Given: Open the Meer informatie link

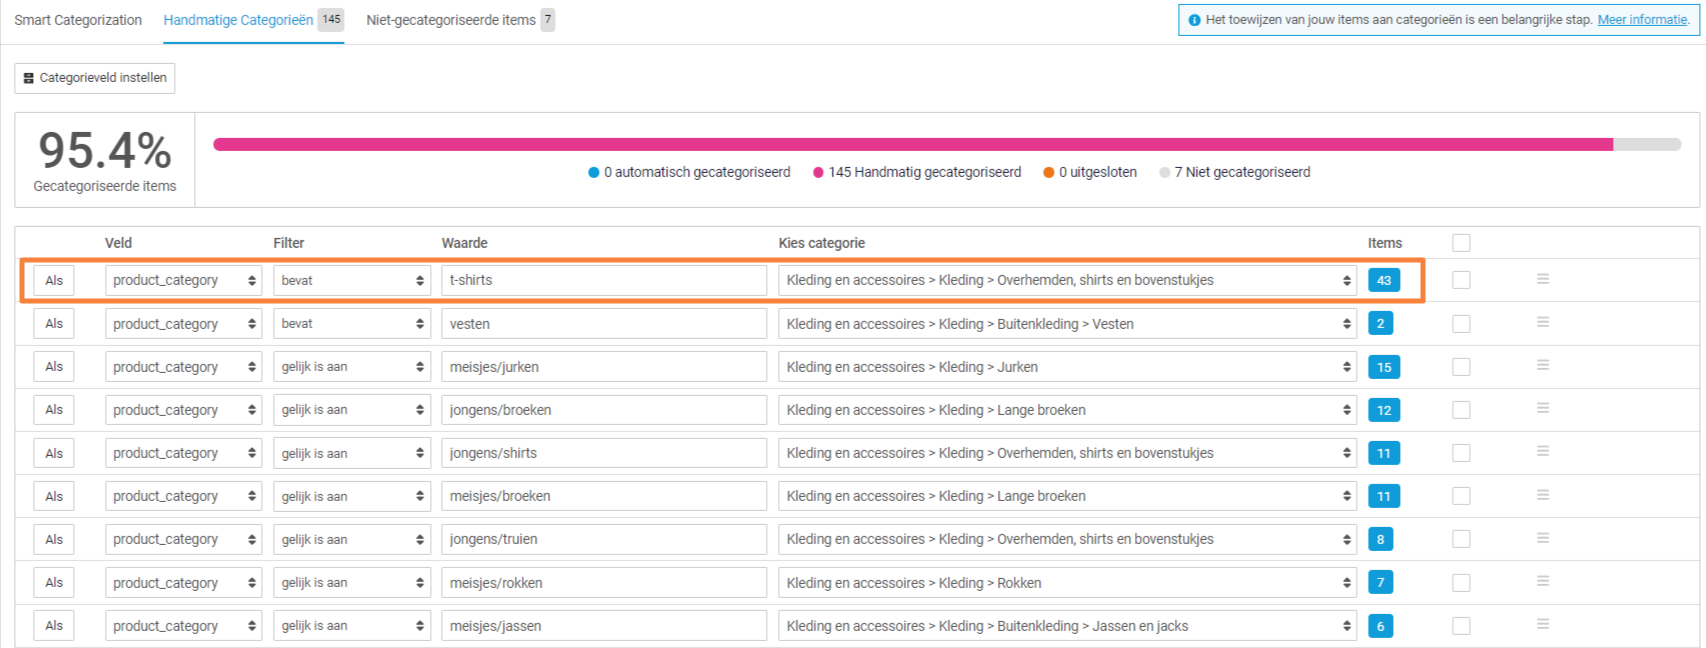Looking at the screenshot, I should (x=1642, y=20).
